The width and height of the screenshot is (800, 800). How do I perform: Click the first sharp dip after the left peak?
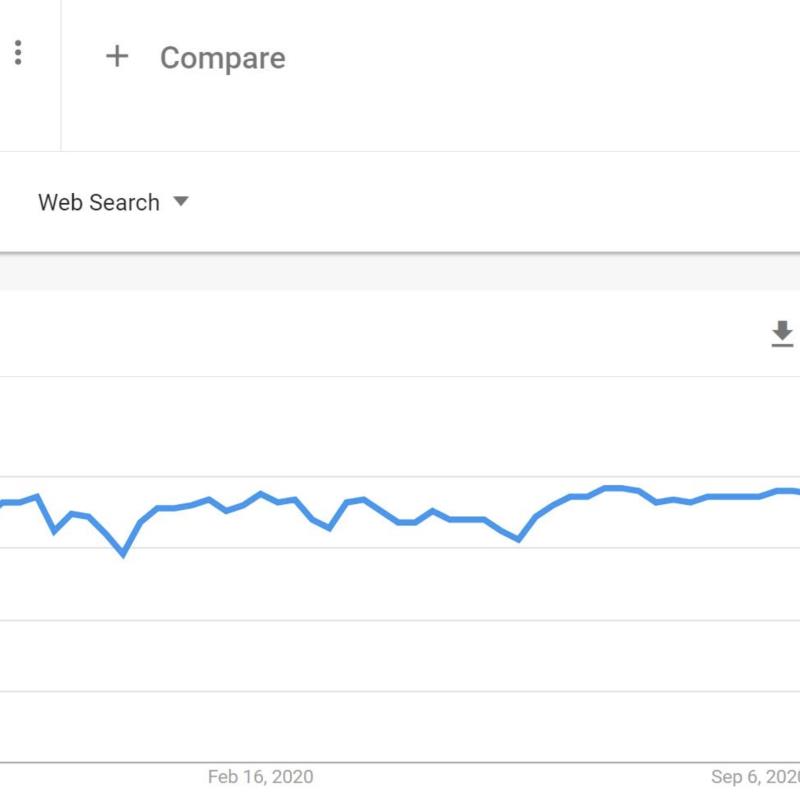(55, 532)
